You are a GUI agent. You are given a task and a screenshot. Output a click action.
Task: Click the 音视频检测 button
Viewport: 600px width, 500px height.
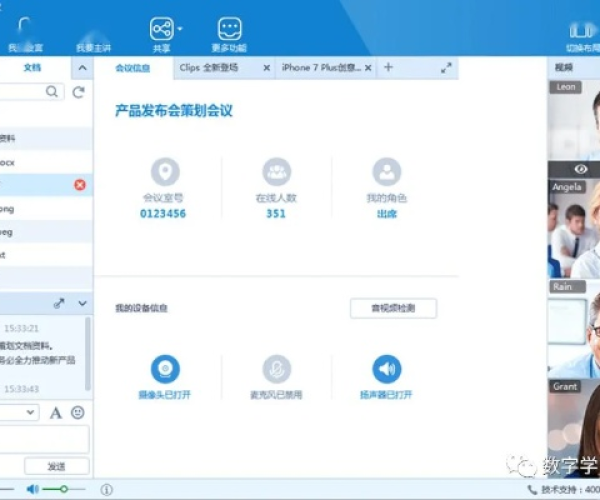(393, 308)
